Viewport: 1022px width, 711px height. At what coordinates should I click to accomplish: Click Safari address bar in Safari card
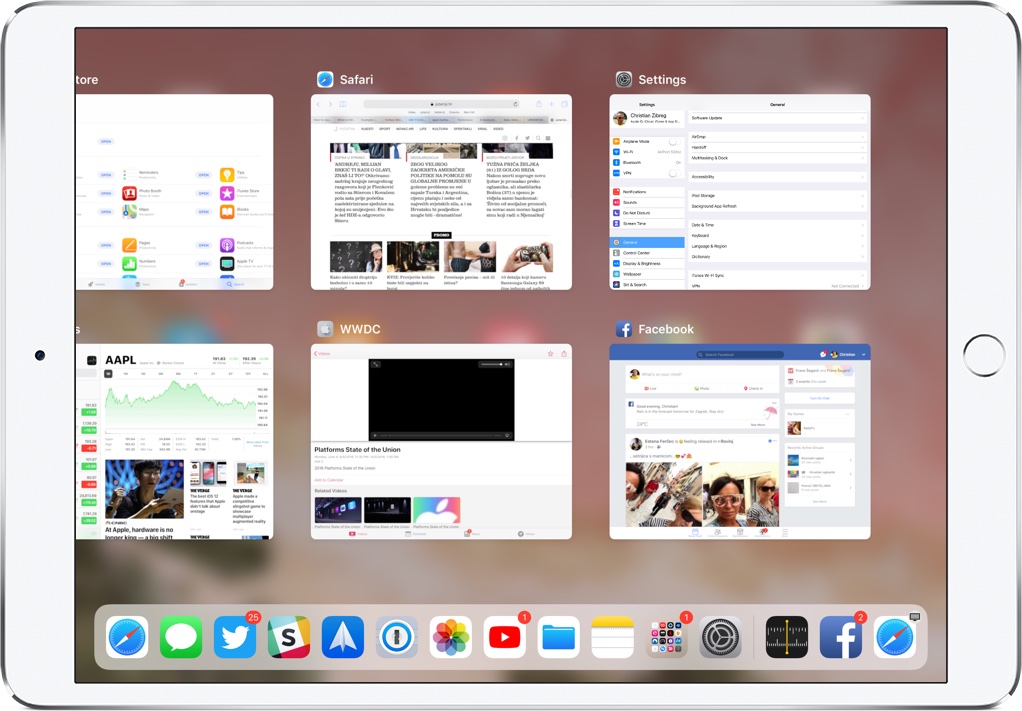pyautogui.click(x=441, y=104)
